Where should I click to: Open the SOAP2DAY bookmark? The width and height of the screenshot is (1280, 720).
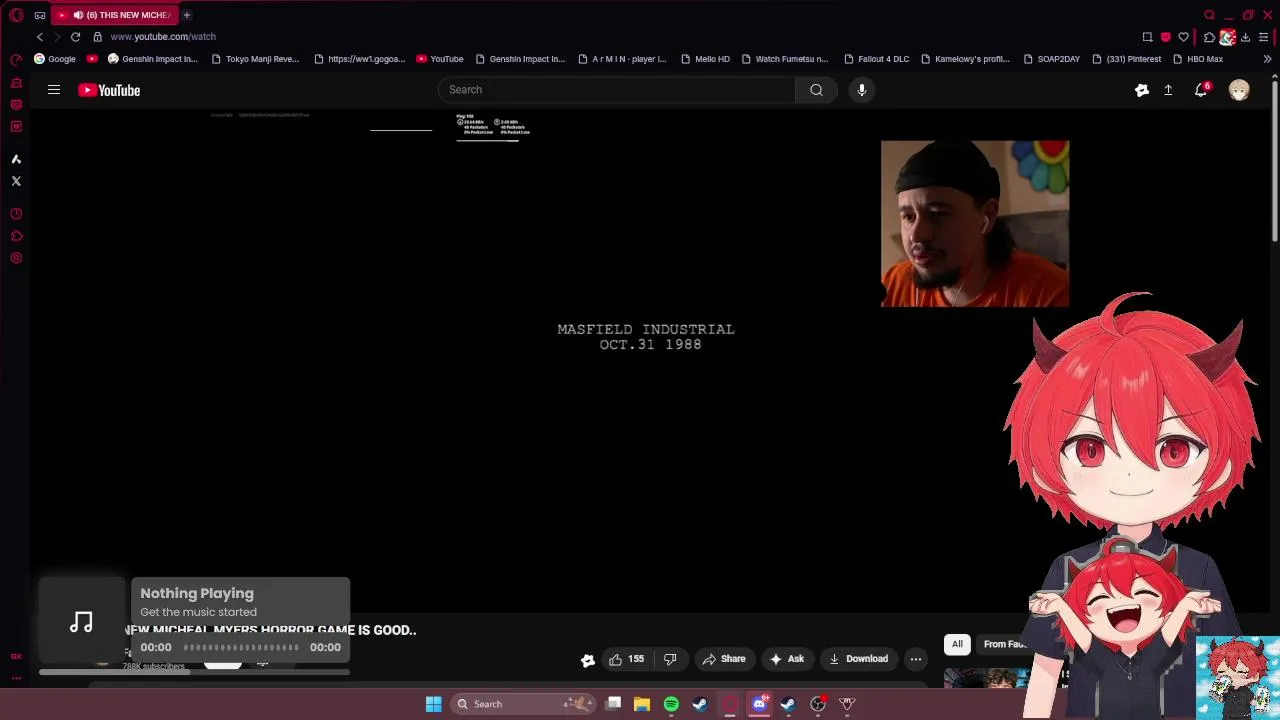tap(1051, 59)
